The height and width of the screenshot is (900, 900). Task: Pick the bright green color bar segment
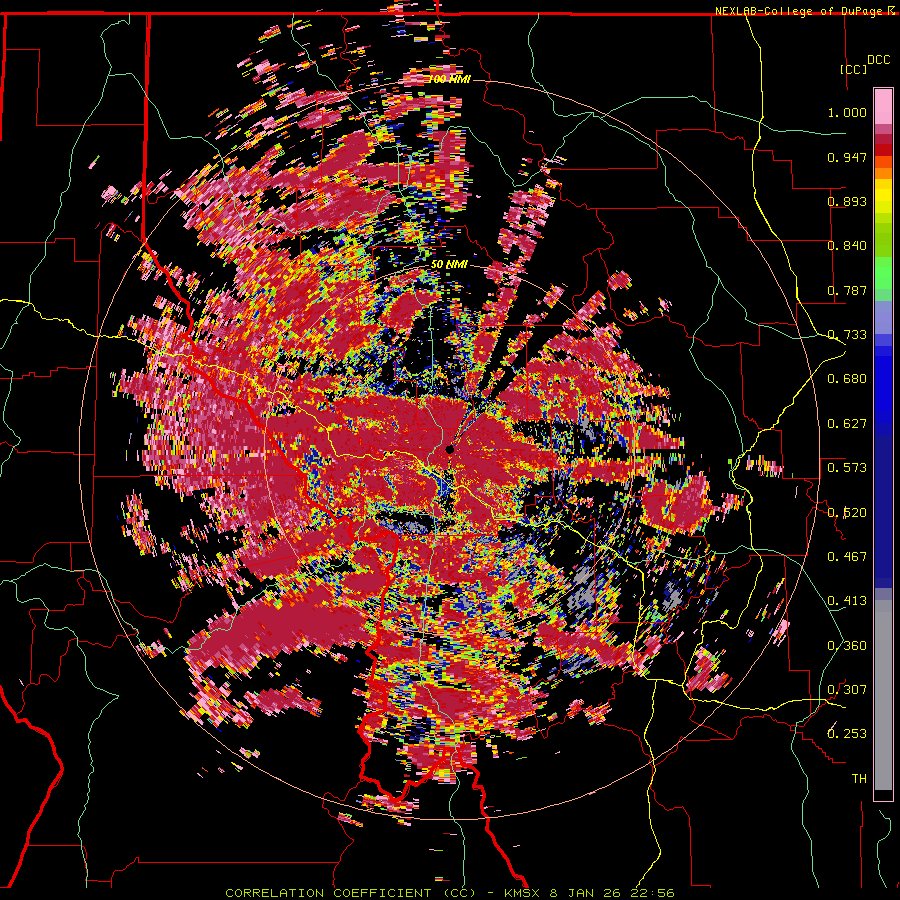click(x=883, y=273)
